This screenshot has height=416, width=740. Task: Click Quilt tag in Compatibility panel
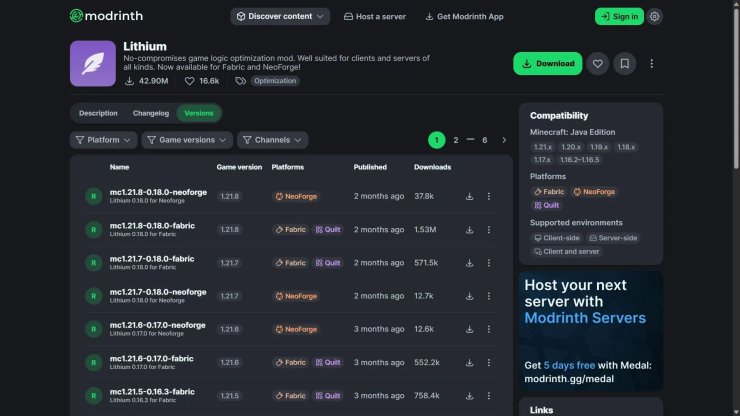[547, 205]
